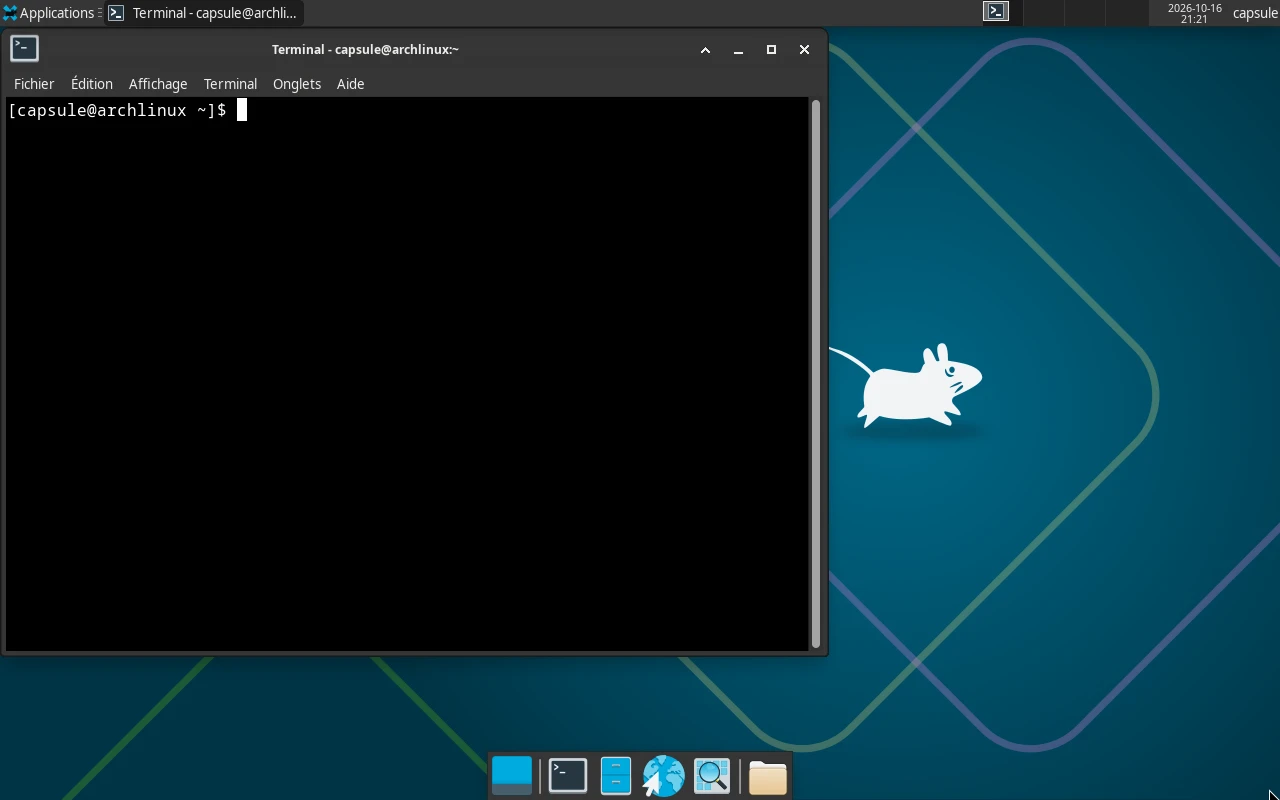Open the Fichier menu

[x=34, y=84]
